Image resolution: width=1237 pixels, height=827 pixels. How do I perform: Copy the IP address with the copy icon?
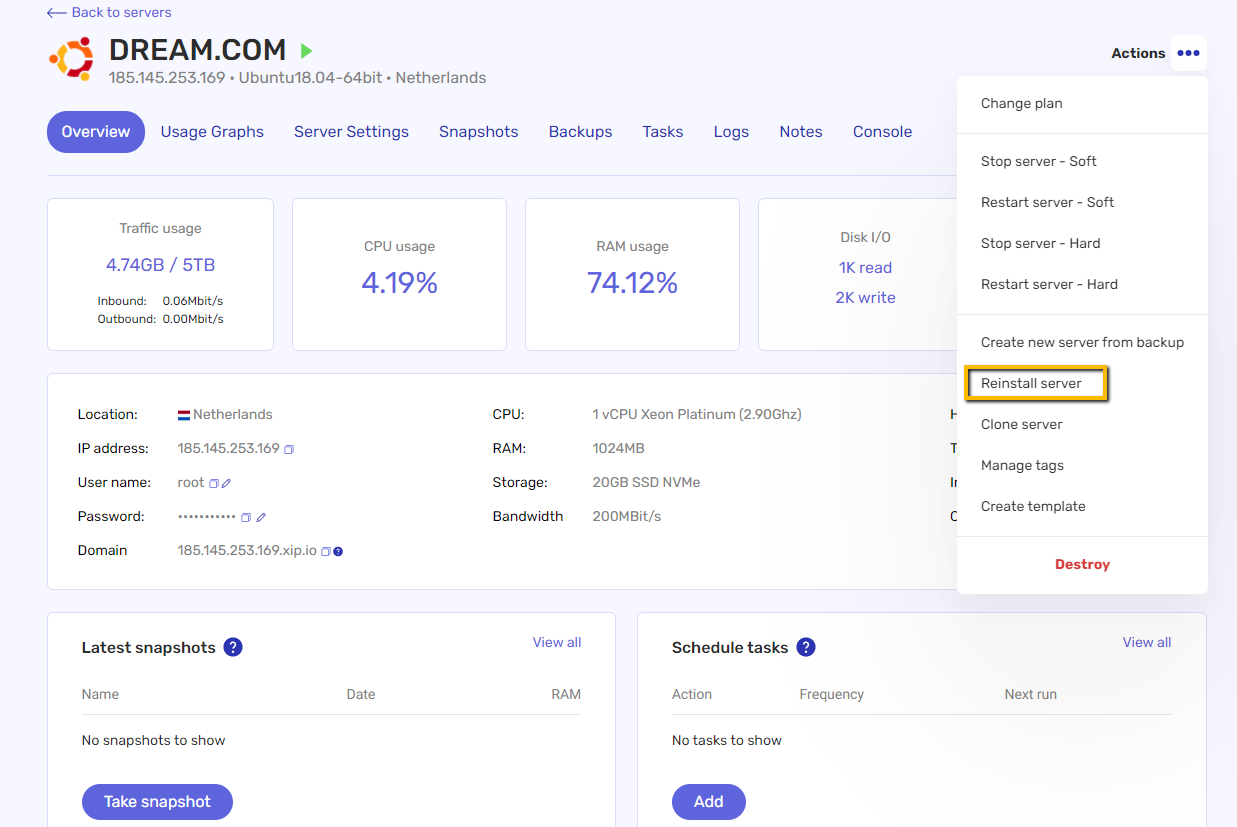tap(289, 449)
